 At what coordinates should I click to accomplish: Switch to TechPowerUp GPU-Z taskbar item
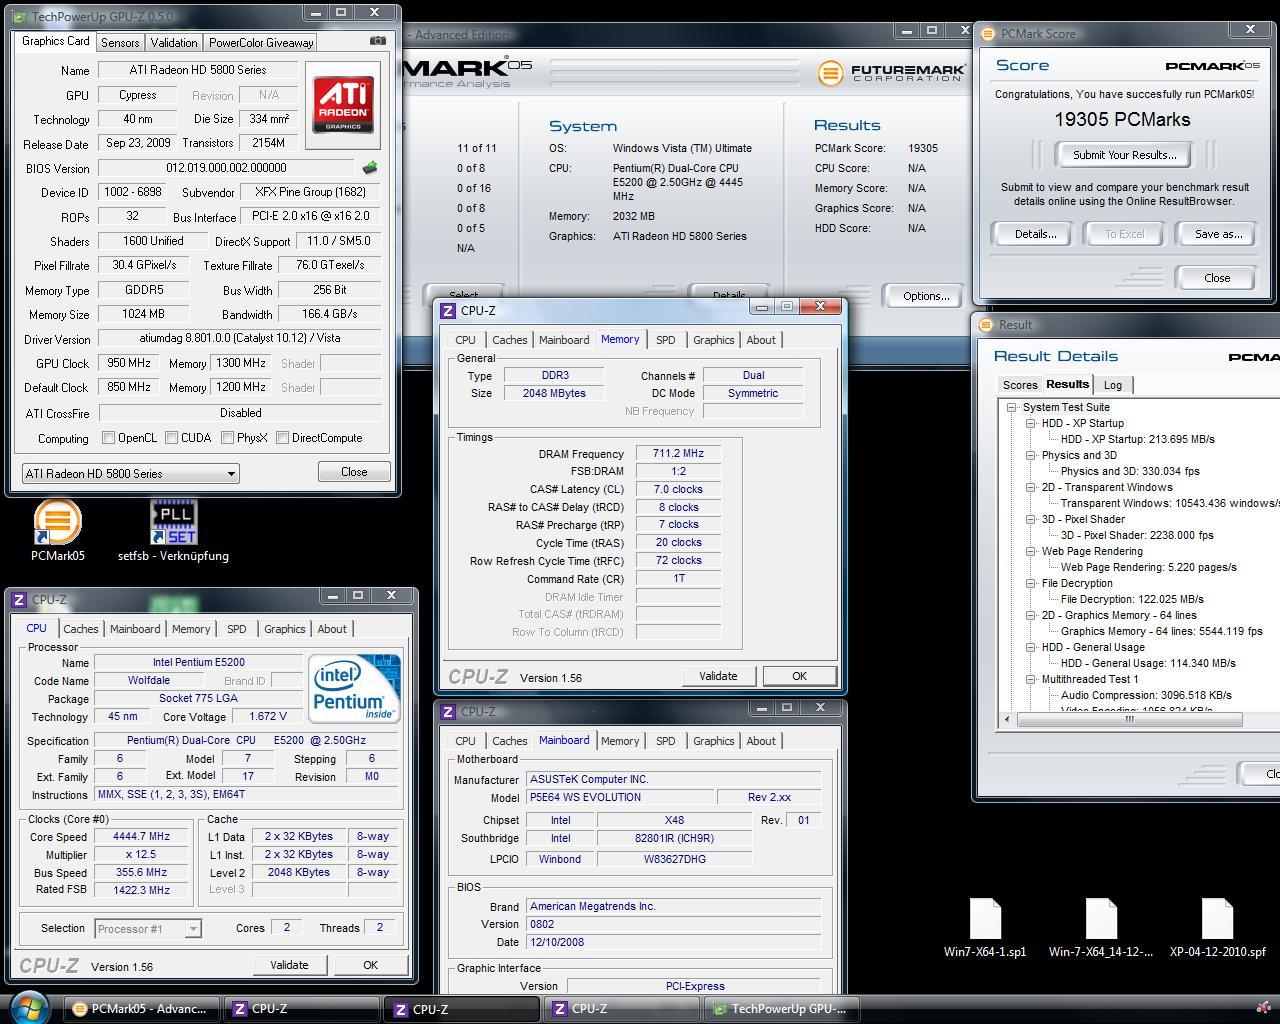[x=779, y=1009]
